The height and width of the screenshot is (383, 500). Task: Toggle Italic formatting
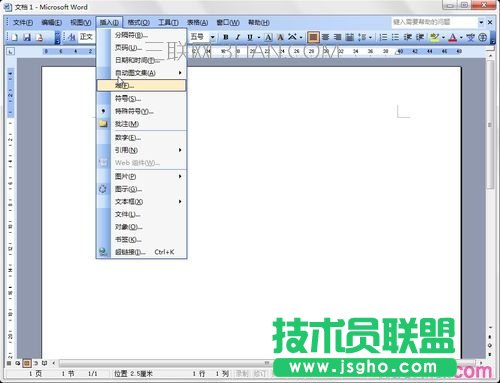[238, 37]
